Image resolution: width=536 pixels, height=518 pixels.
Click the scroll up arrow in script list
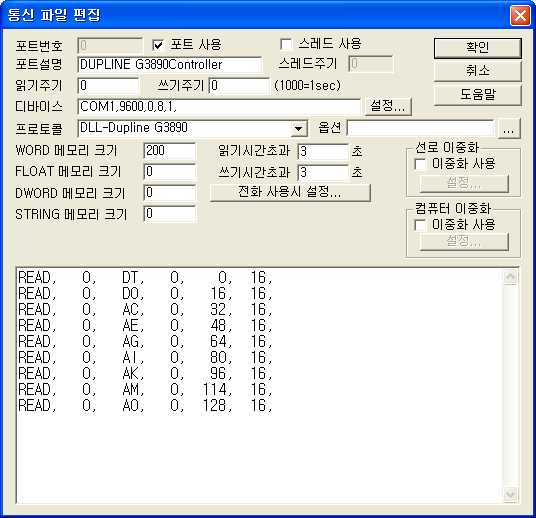510,276
